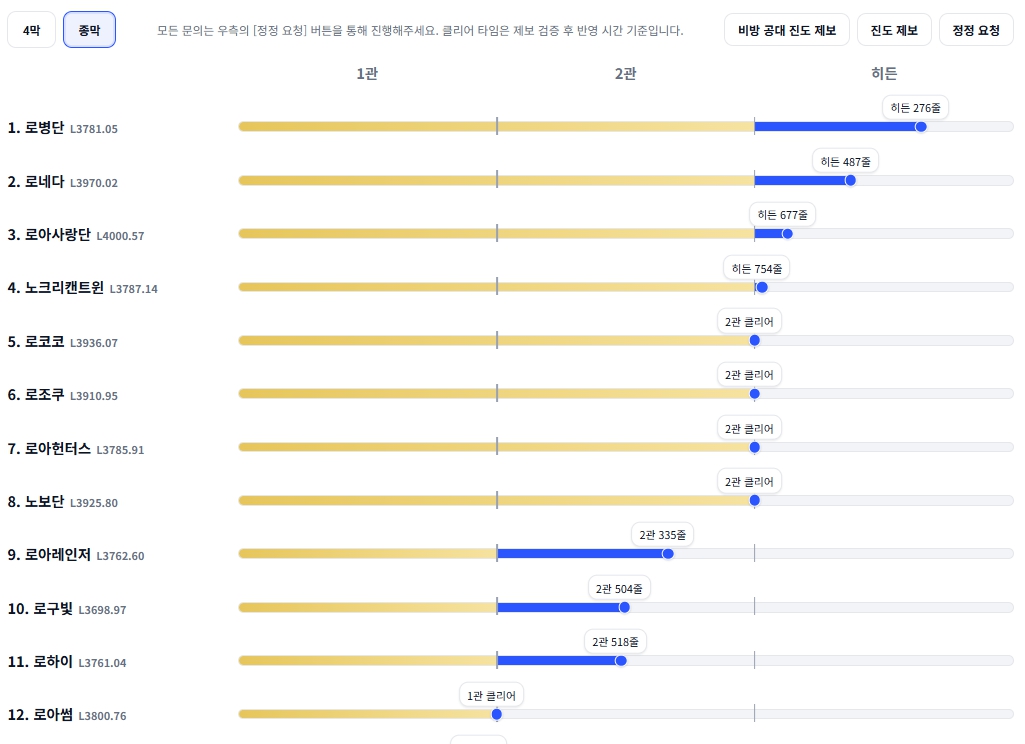Click the 로하이 progress bar handle

(x=621, y=660)
